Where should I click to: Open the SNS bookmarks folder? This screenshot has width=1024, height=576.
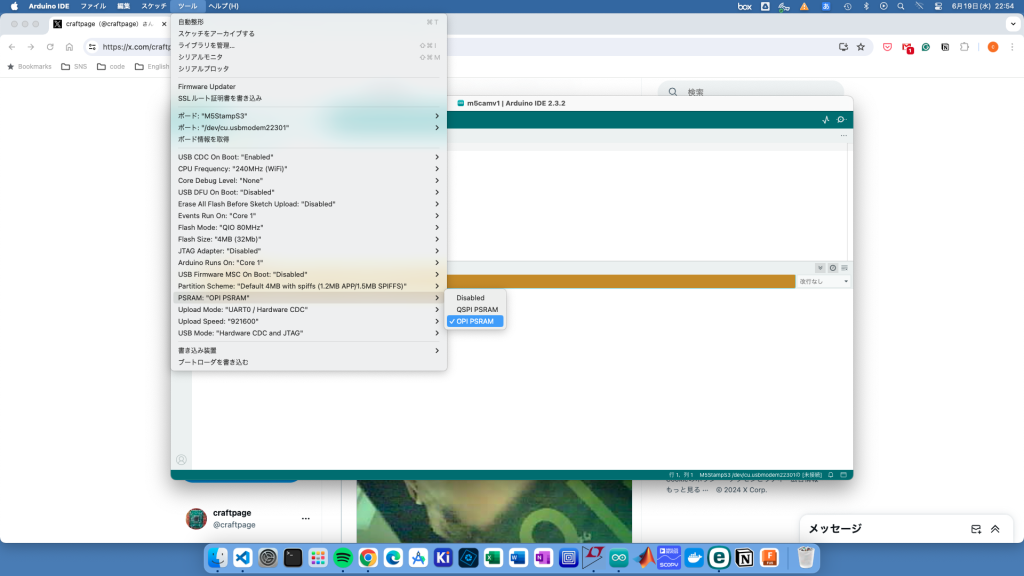74,67
